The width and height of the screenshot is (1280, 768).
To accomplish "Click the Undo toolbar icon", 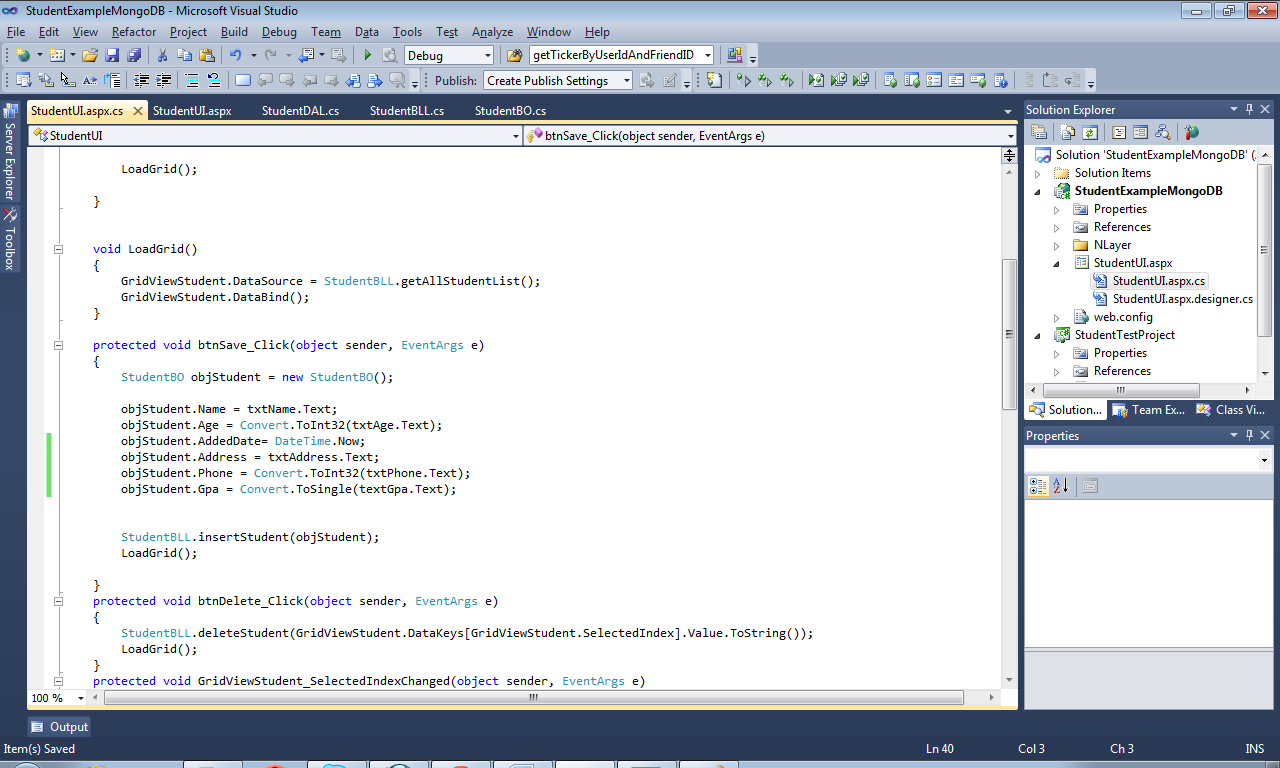I will (236, 57).
